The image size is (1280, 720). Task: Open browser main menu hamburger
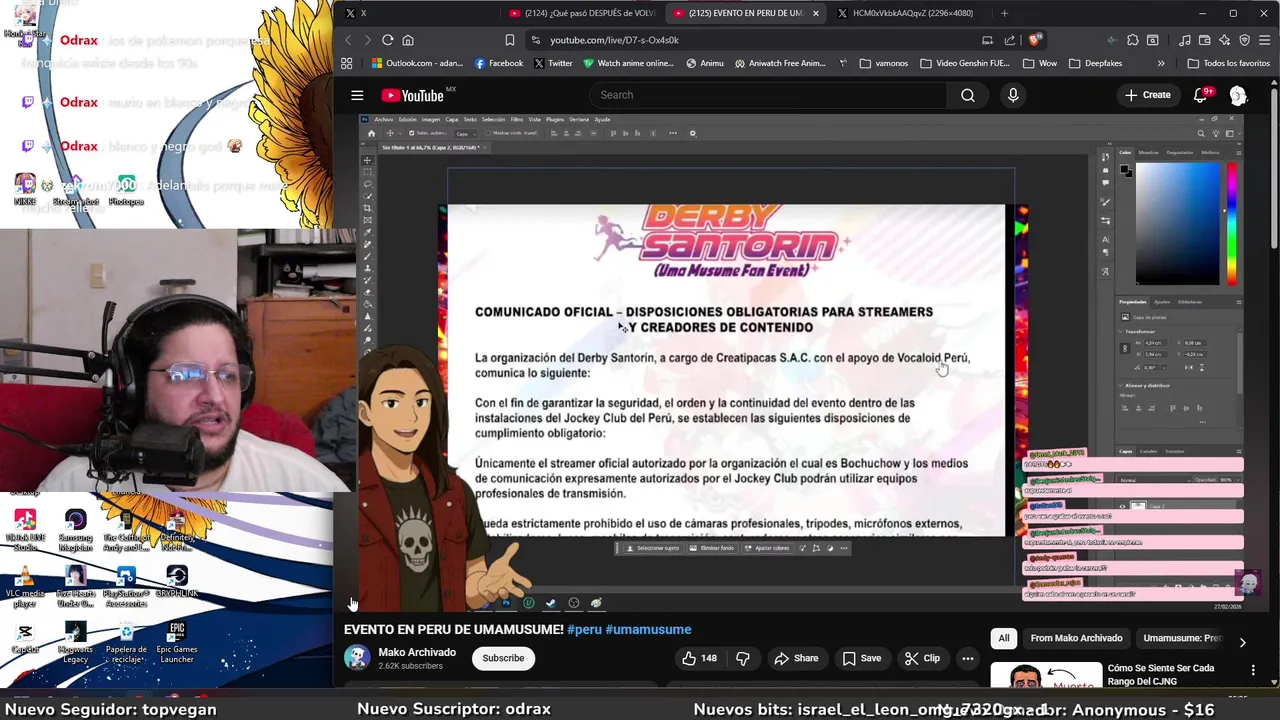click(1264, 40)
